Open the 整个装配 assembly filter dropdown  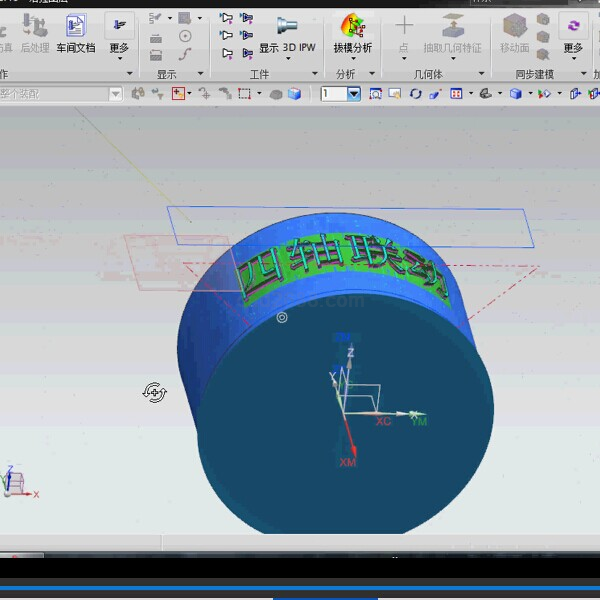coord(115,94)
